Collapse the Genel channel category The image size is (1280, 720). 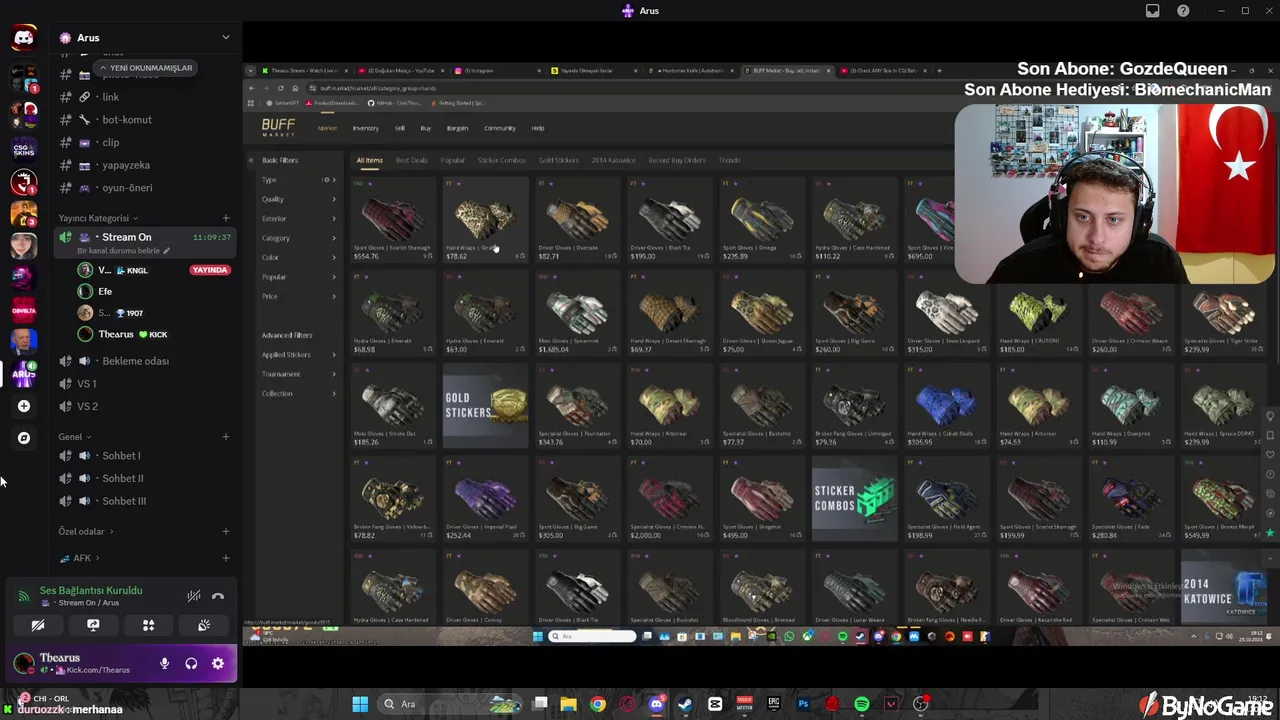pyautogui.click(x=74, y=437)
